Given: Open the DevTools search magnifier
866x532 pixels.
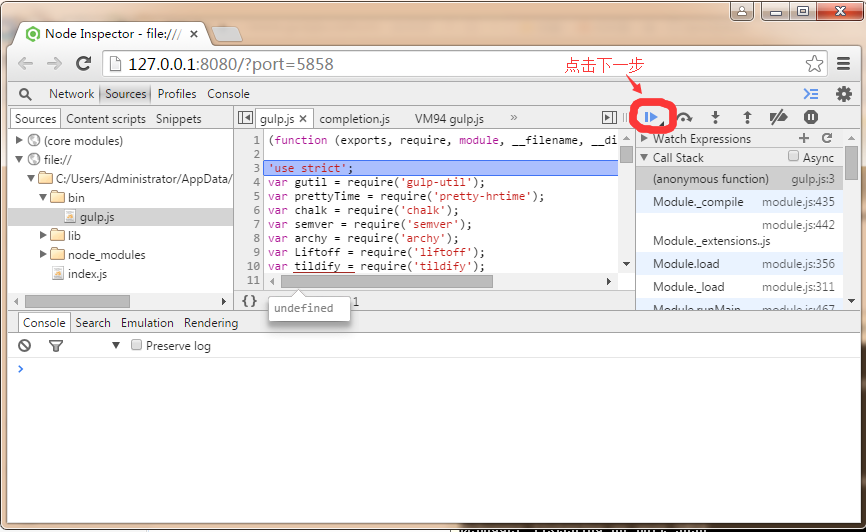Looking at the screenshot, I should [x=25, y=94].
